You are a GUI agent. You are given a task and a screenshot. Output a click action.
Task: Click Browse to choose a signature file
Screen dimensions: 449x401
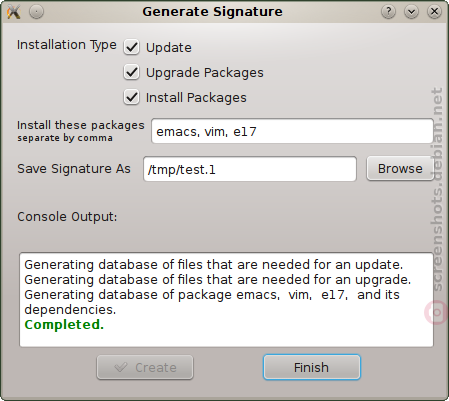[400, 169]
